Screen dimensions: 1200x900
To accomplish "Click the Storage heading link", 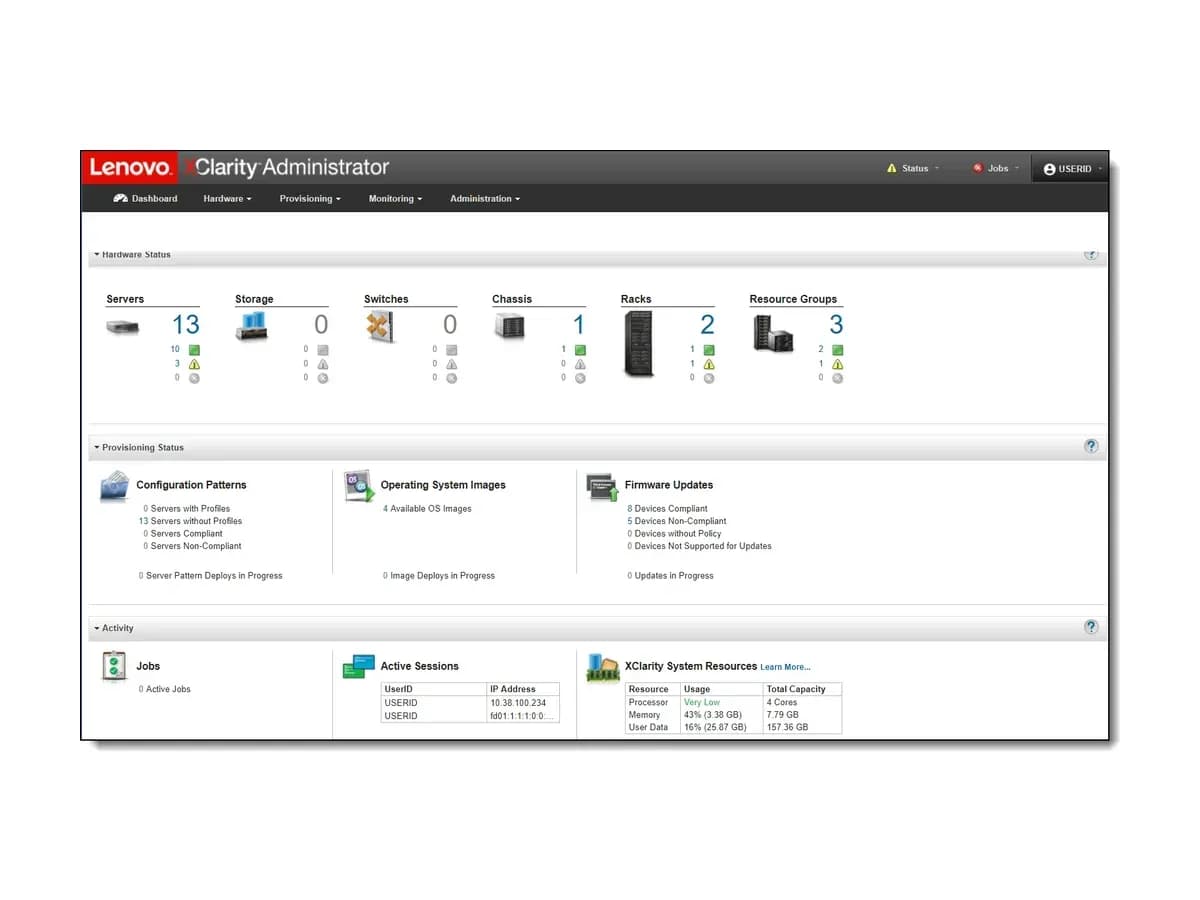I will [254, 299].
